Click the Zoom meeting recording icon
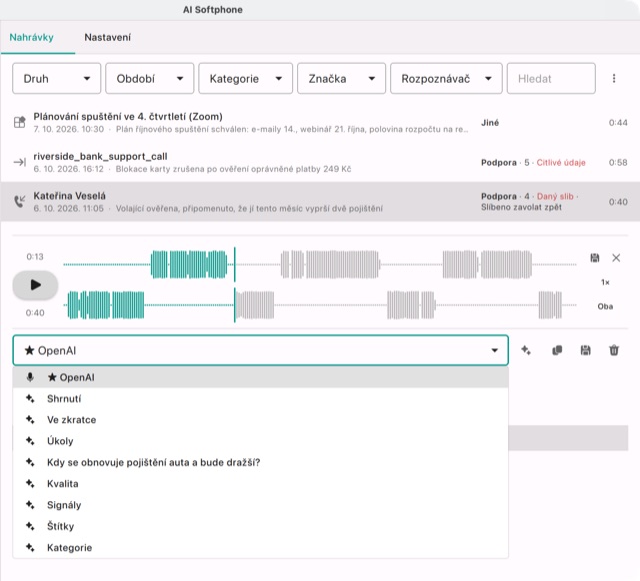The width and height of the screenshot is (640, 581). [x=19, y=122]
